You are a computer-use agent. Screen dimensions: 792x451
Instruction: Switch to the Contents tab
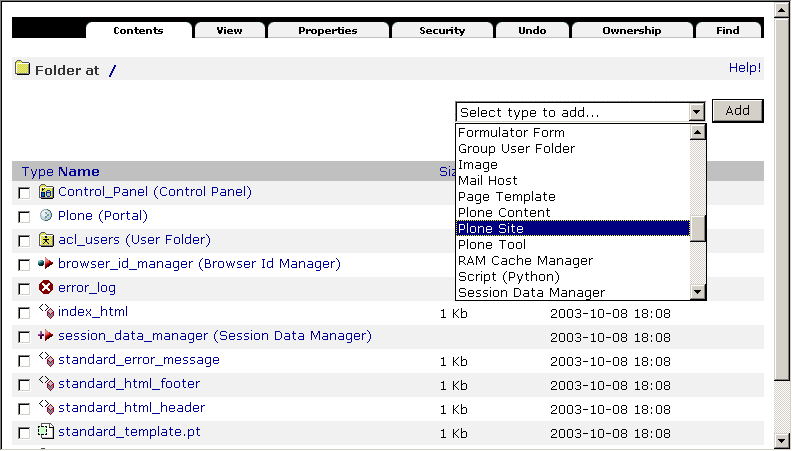pyautogui.click(x=138, y=30)
